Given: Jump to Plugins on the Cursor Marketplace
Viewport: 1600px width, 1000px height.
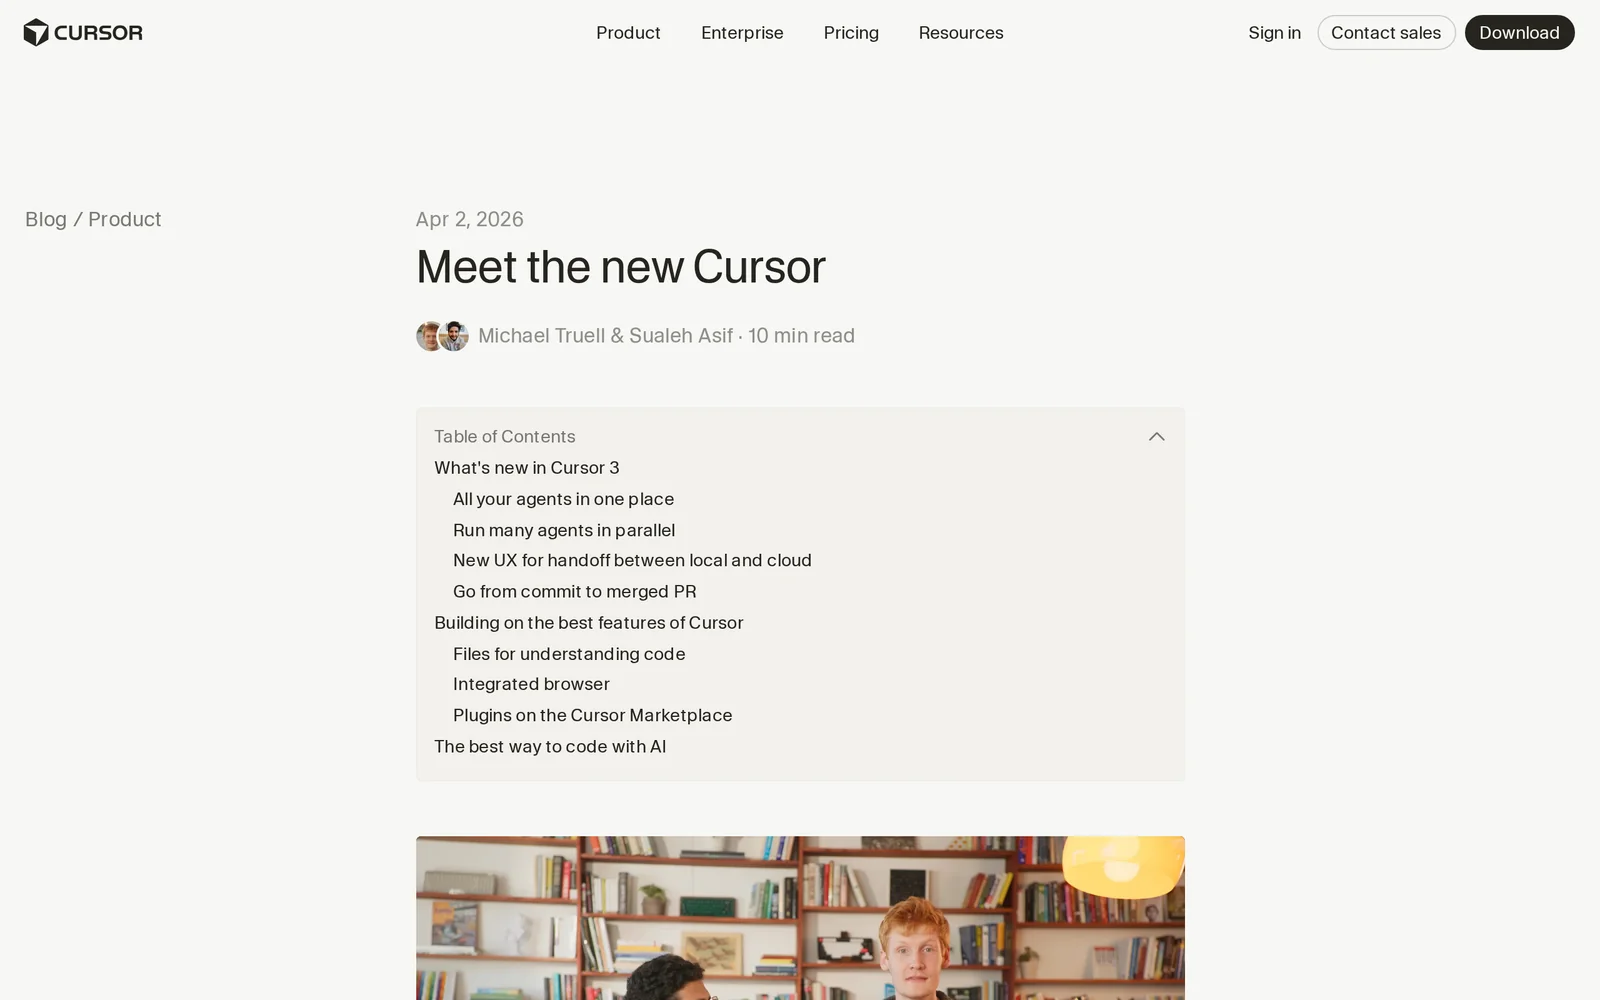Looking at the screenshot, I should (593, 715).
